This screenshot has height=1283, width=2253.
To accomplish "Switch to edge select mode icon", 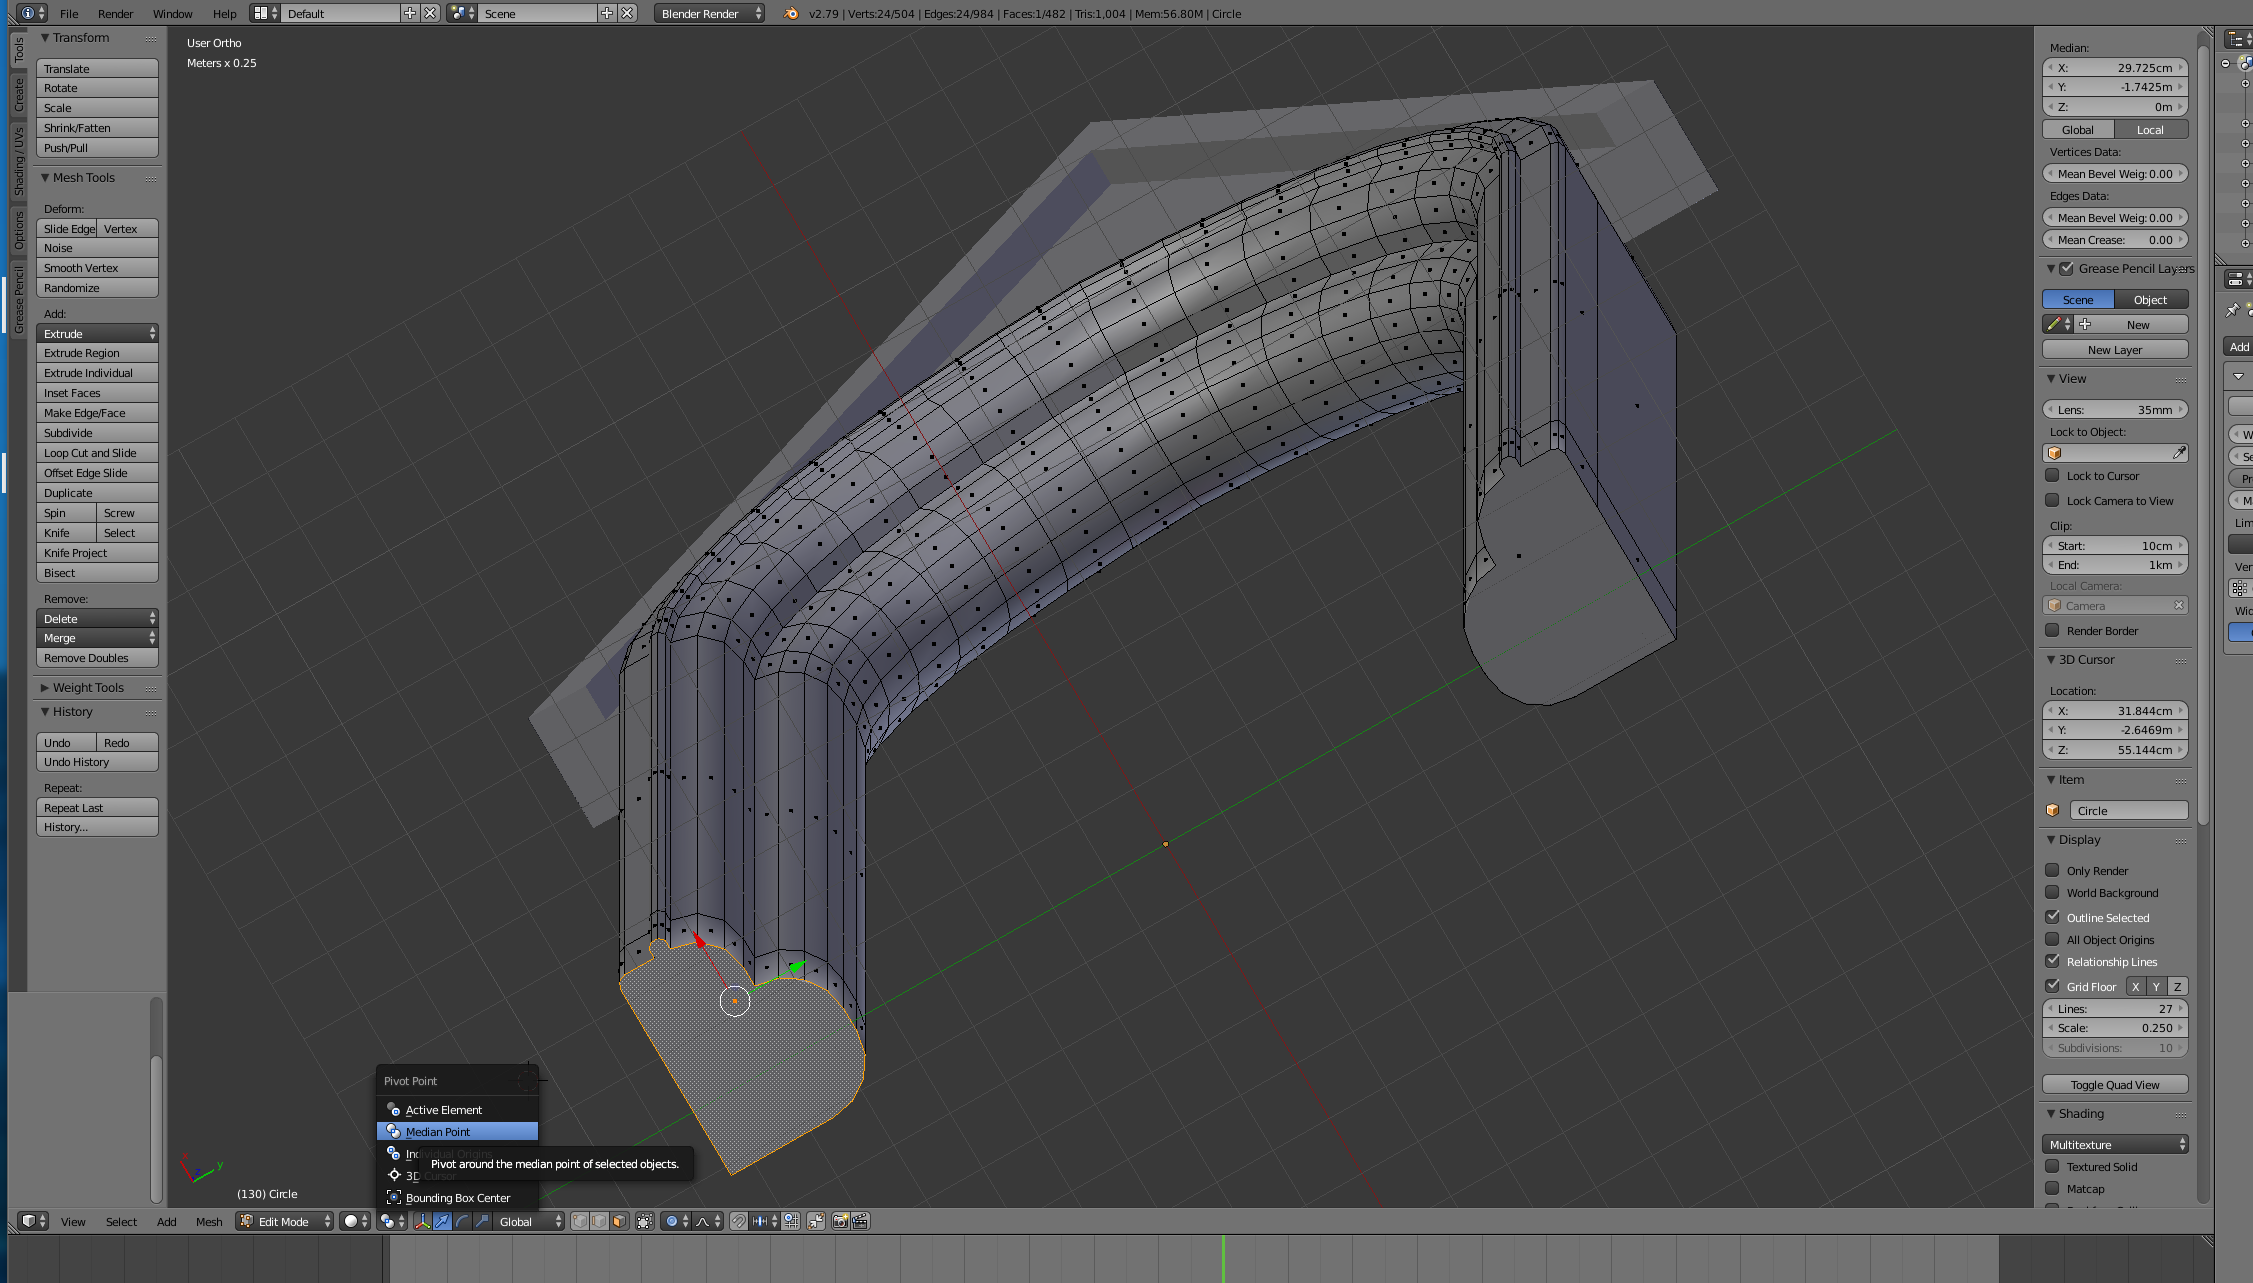I will [599, 1221].
